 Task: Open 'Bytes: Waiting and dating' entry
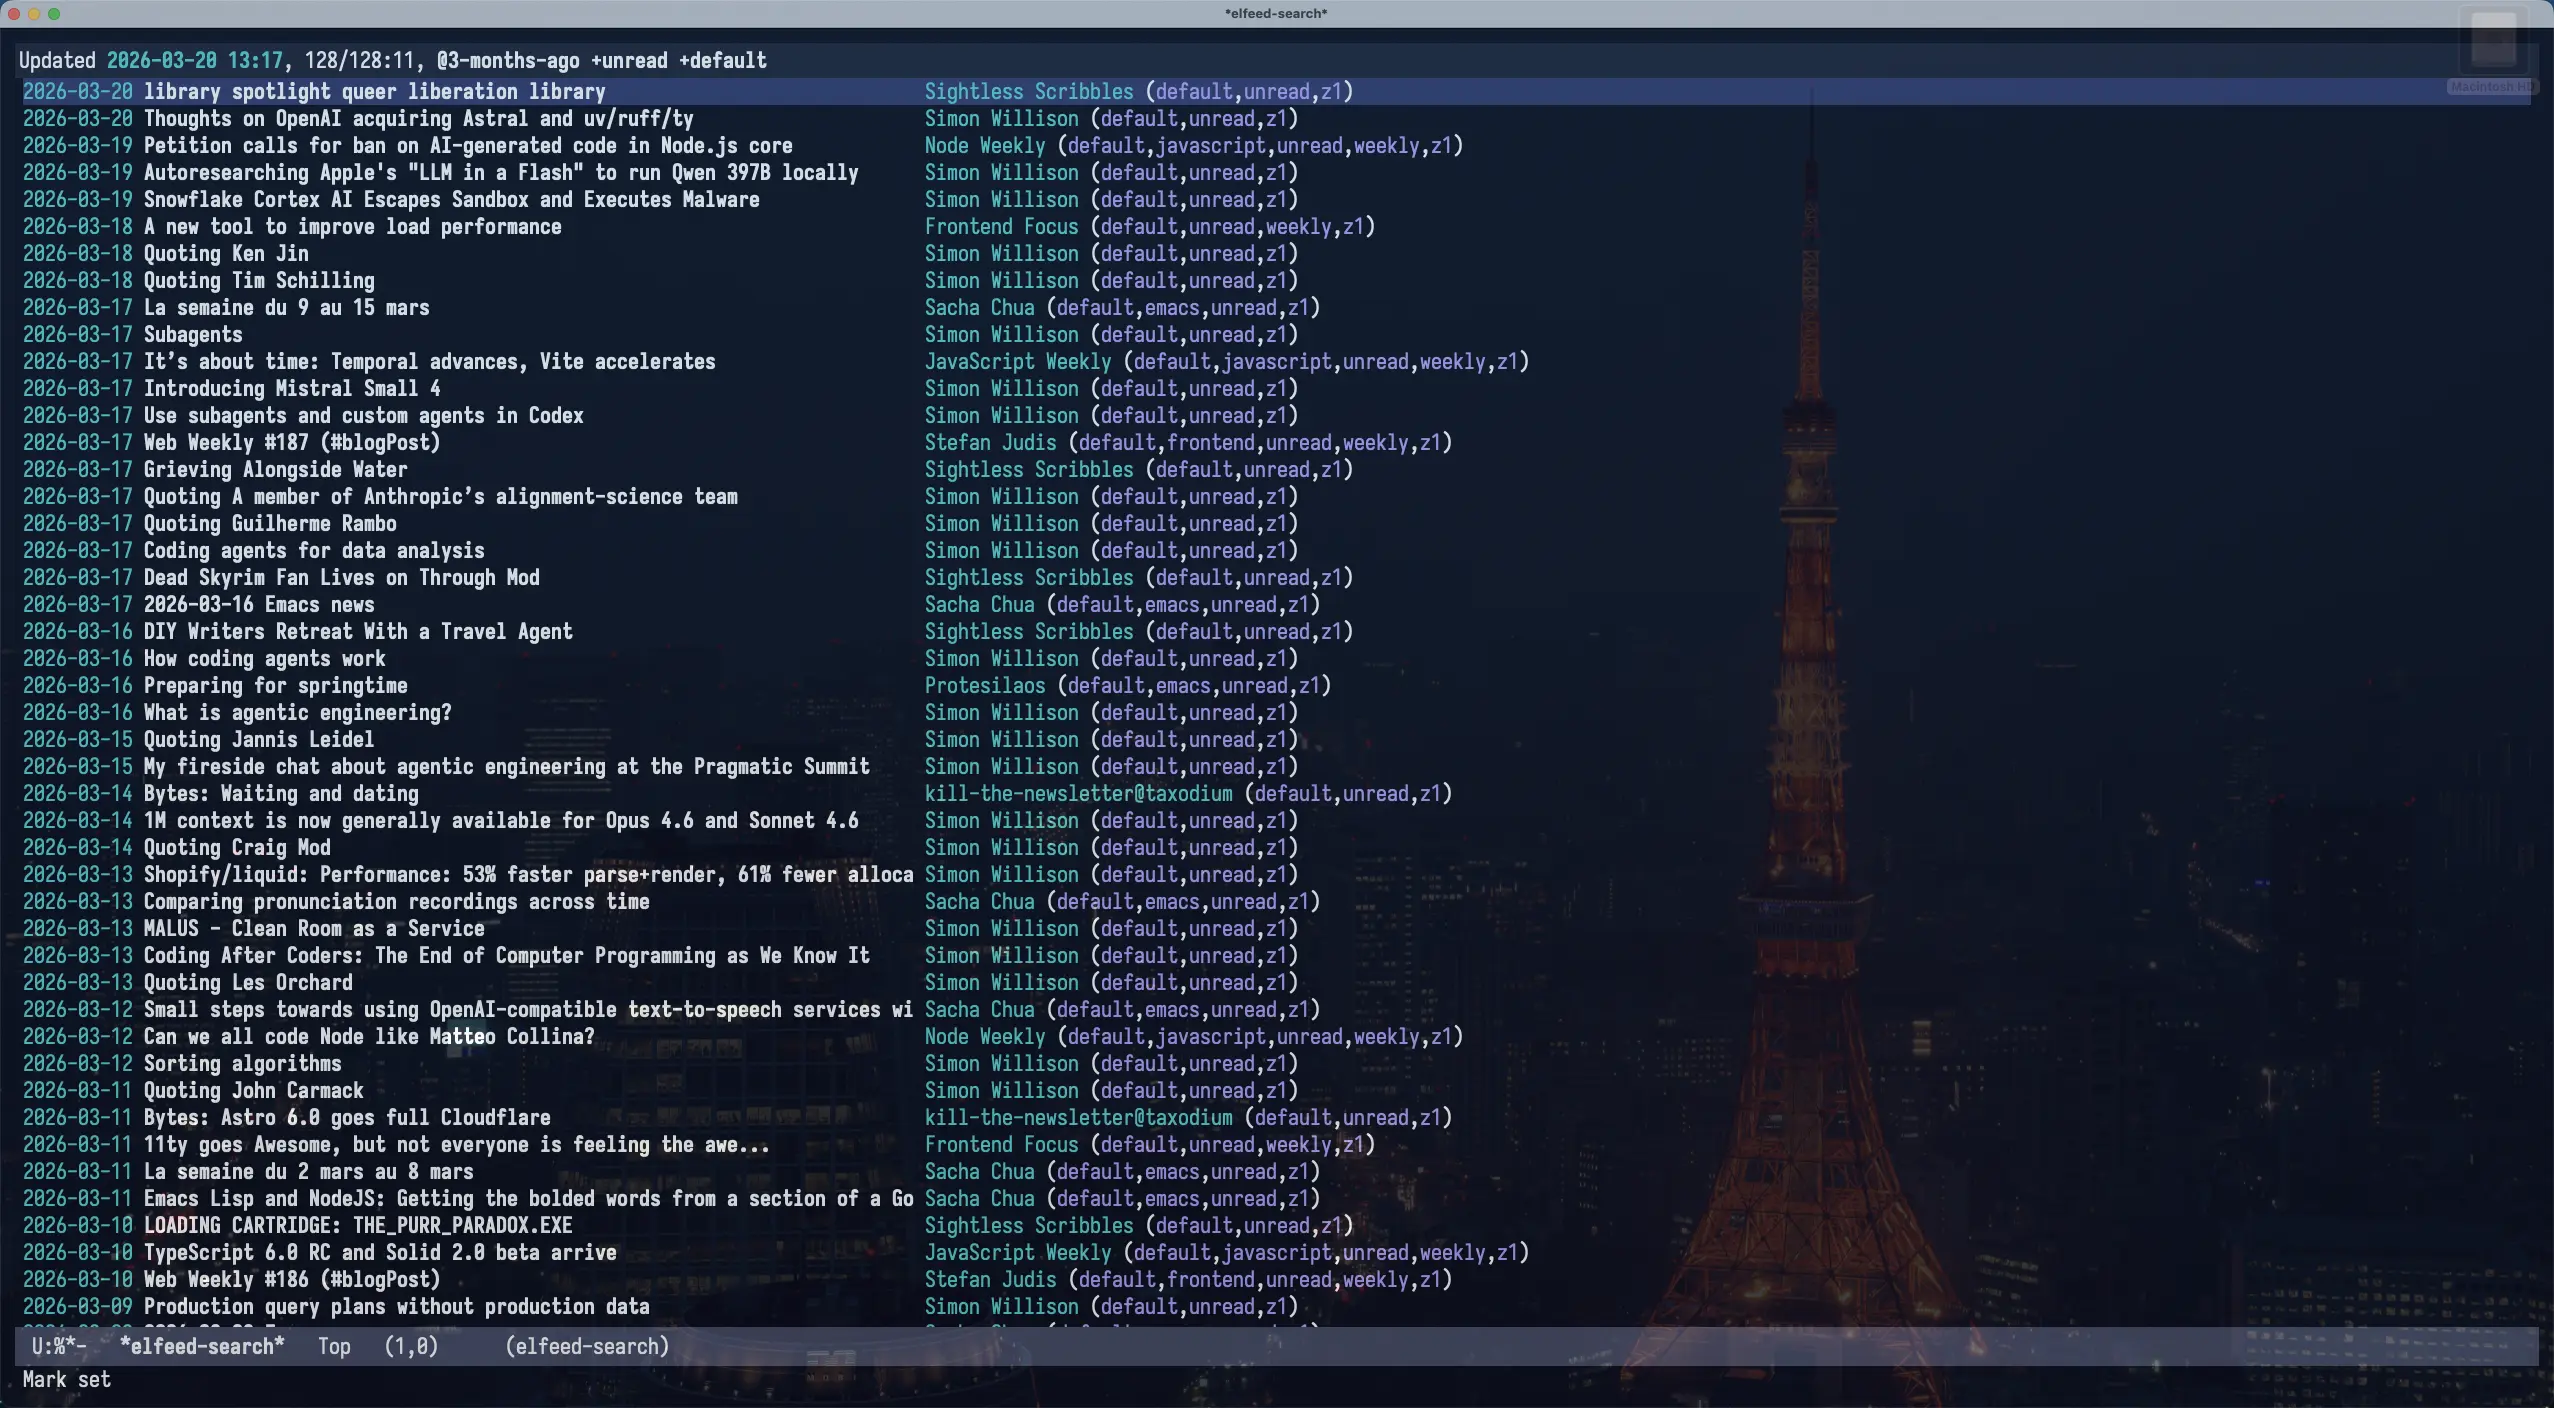click(281, 794)
